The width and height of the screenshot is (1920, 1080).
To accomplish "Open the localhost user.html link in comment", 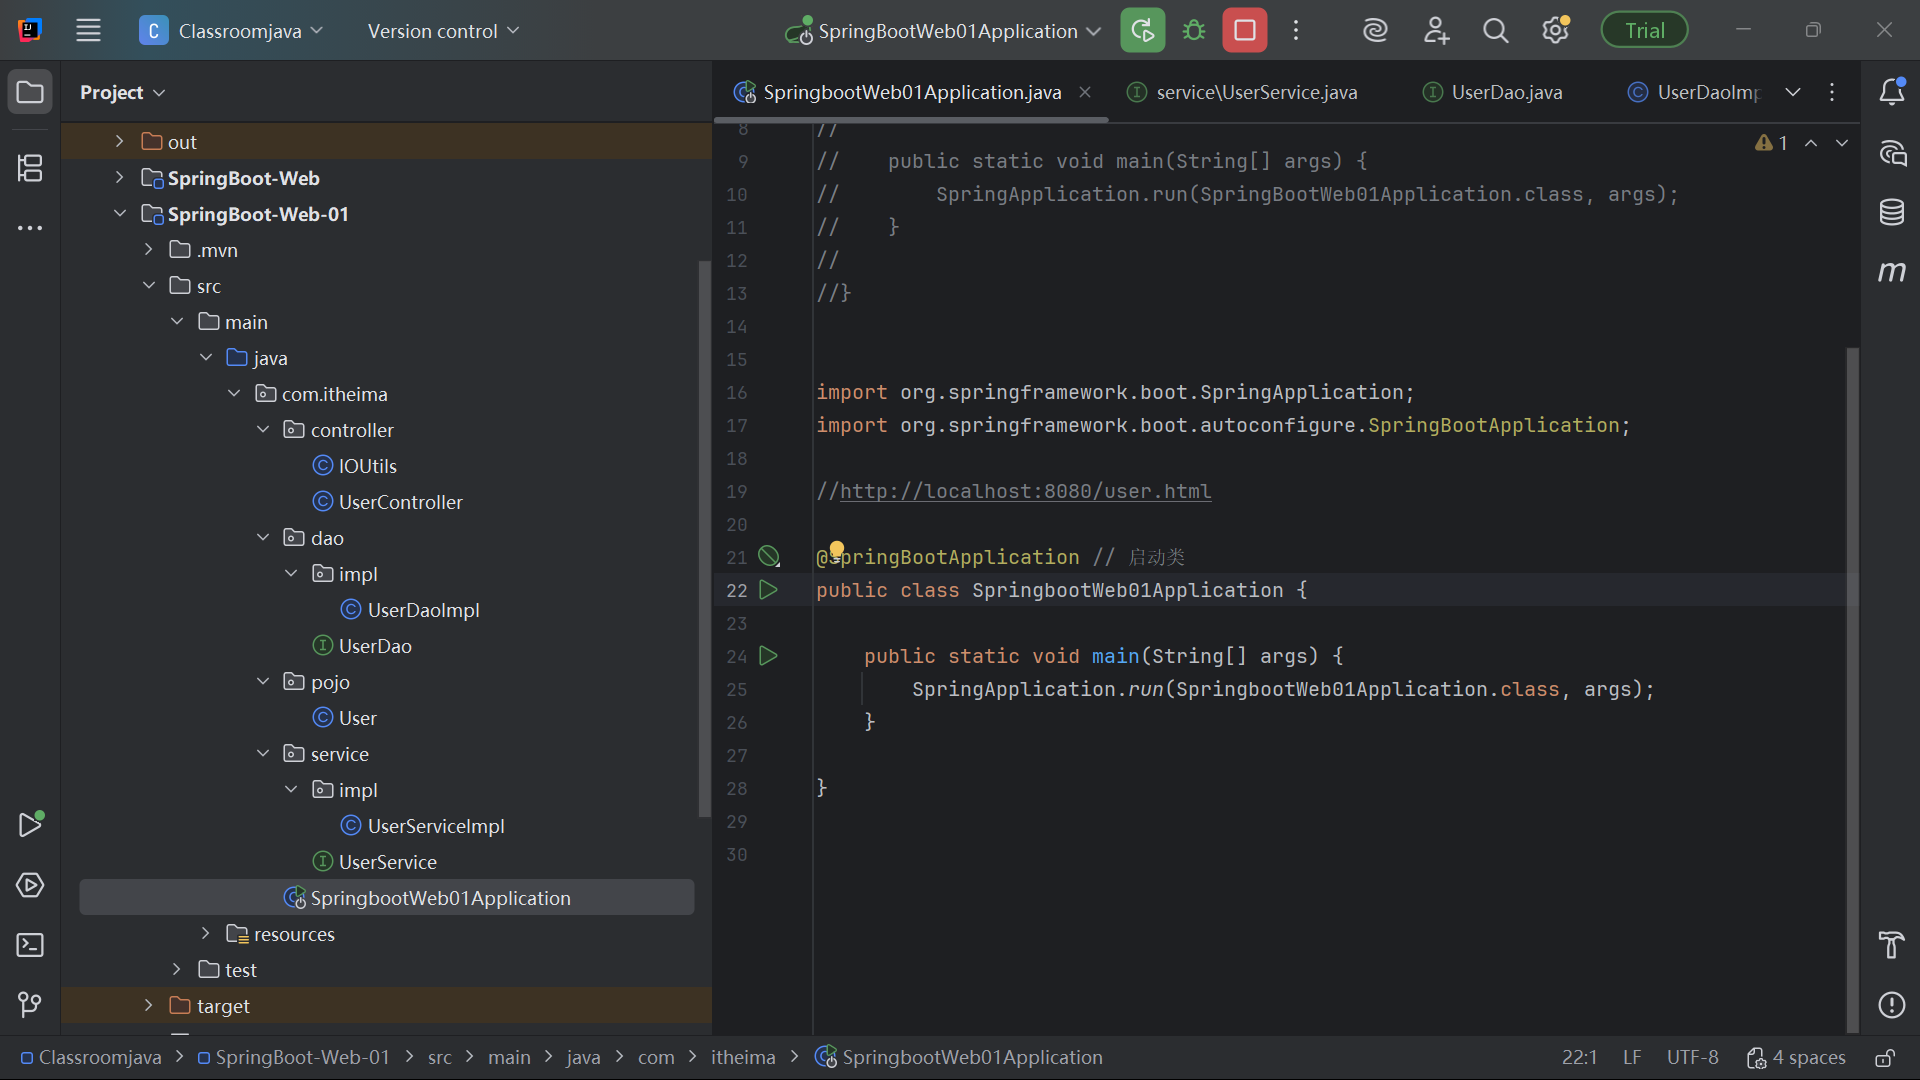I will [x=1025, y=491].
